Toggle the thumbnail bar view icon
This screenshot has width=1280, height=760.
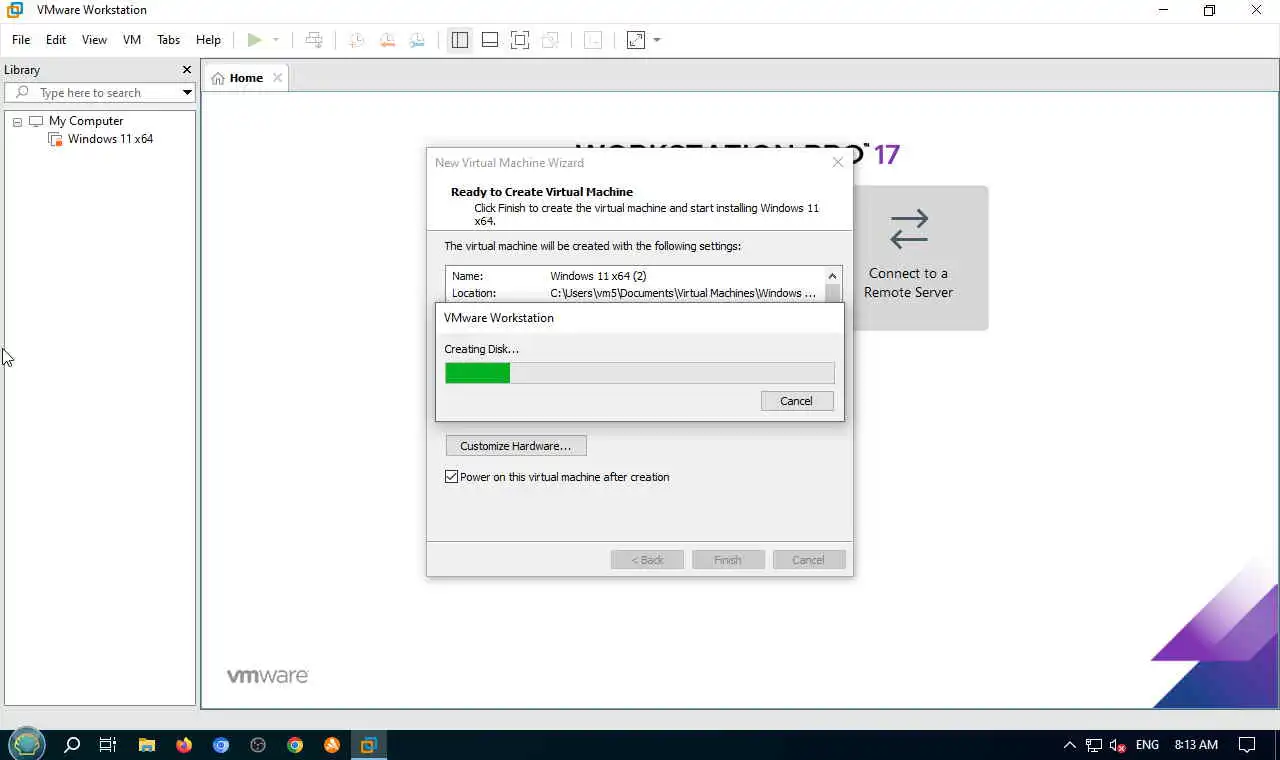[490, 40]
